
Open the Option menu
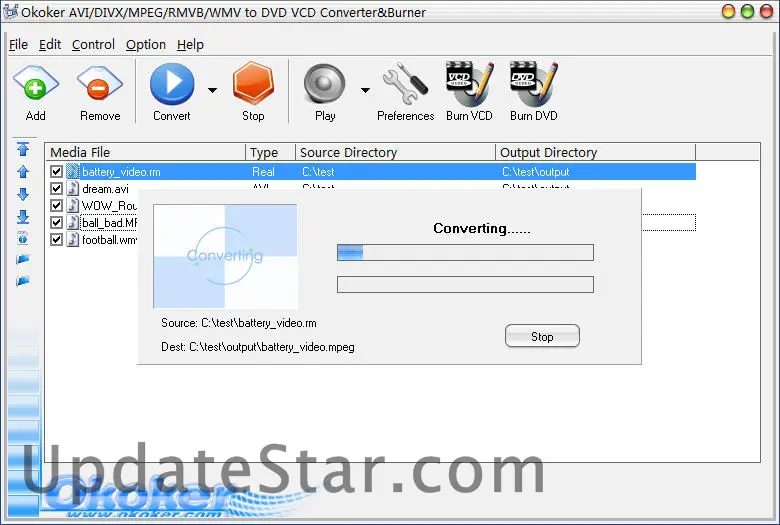(x=146, y=45)
